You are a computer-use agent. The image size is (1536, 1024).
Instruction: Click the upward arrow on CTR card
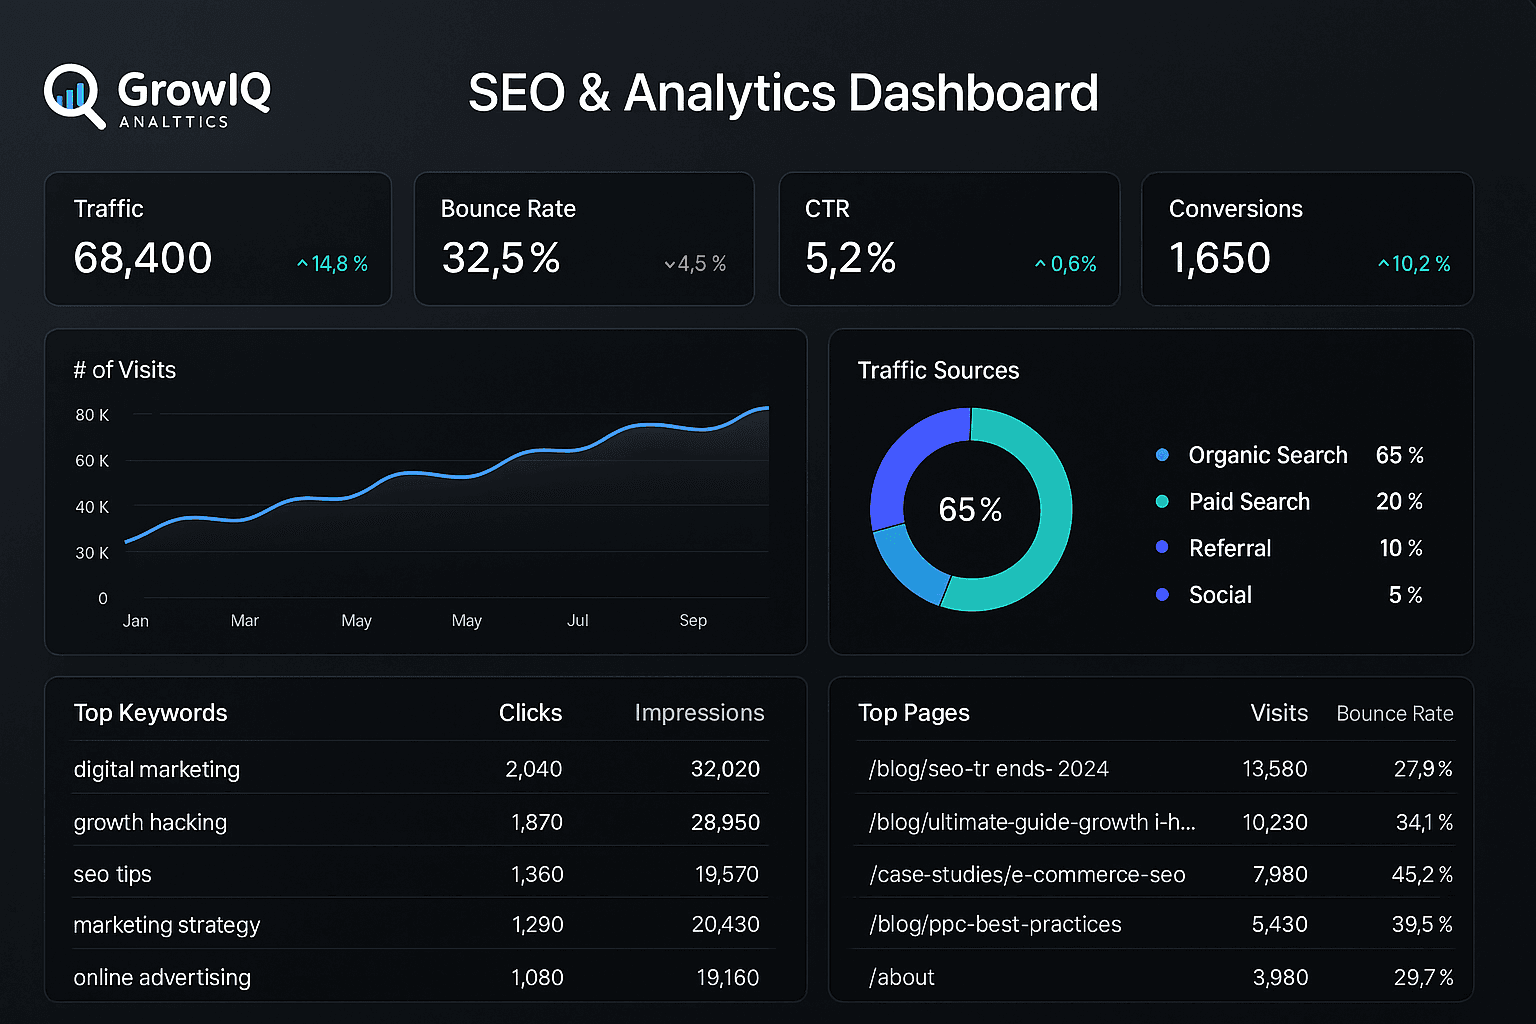1039,264
